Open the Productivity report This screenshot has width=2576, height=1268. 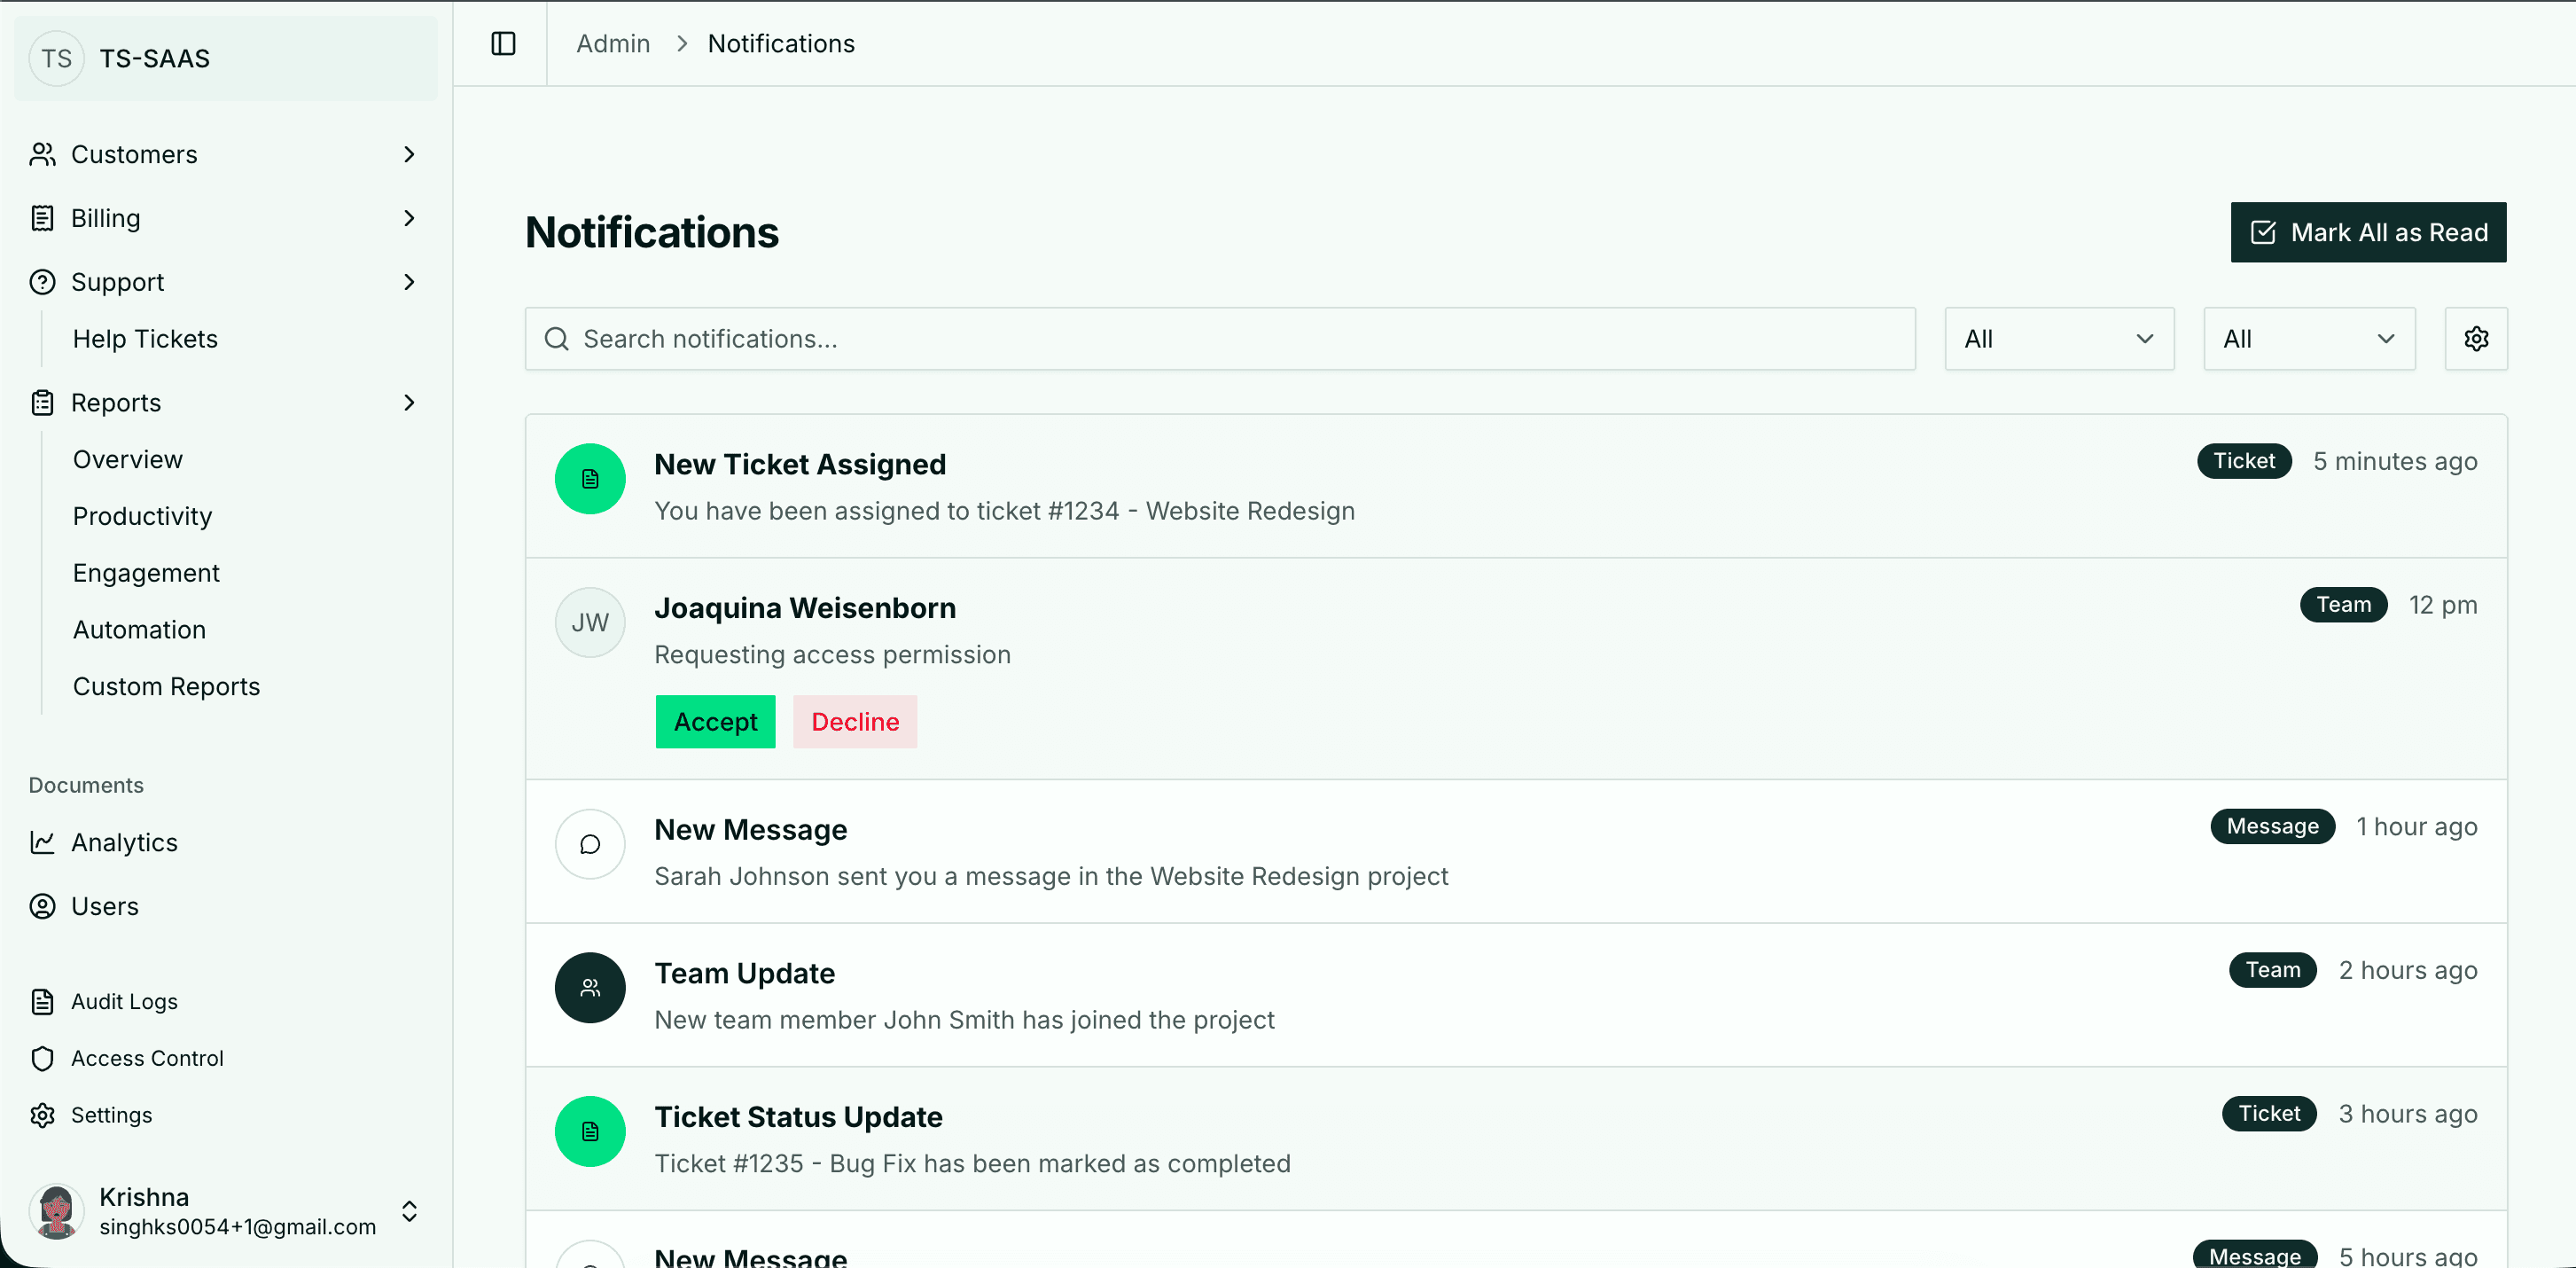coord(142,516)
